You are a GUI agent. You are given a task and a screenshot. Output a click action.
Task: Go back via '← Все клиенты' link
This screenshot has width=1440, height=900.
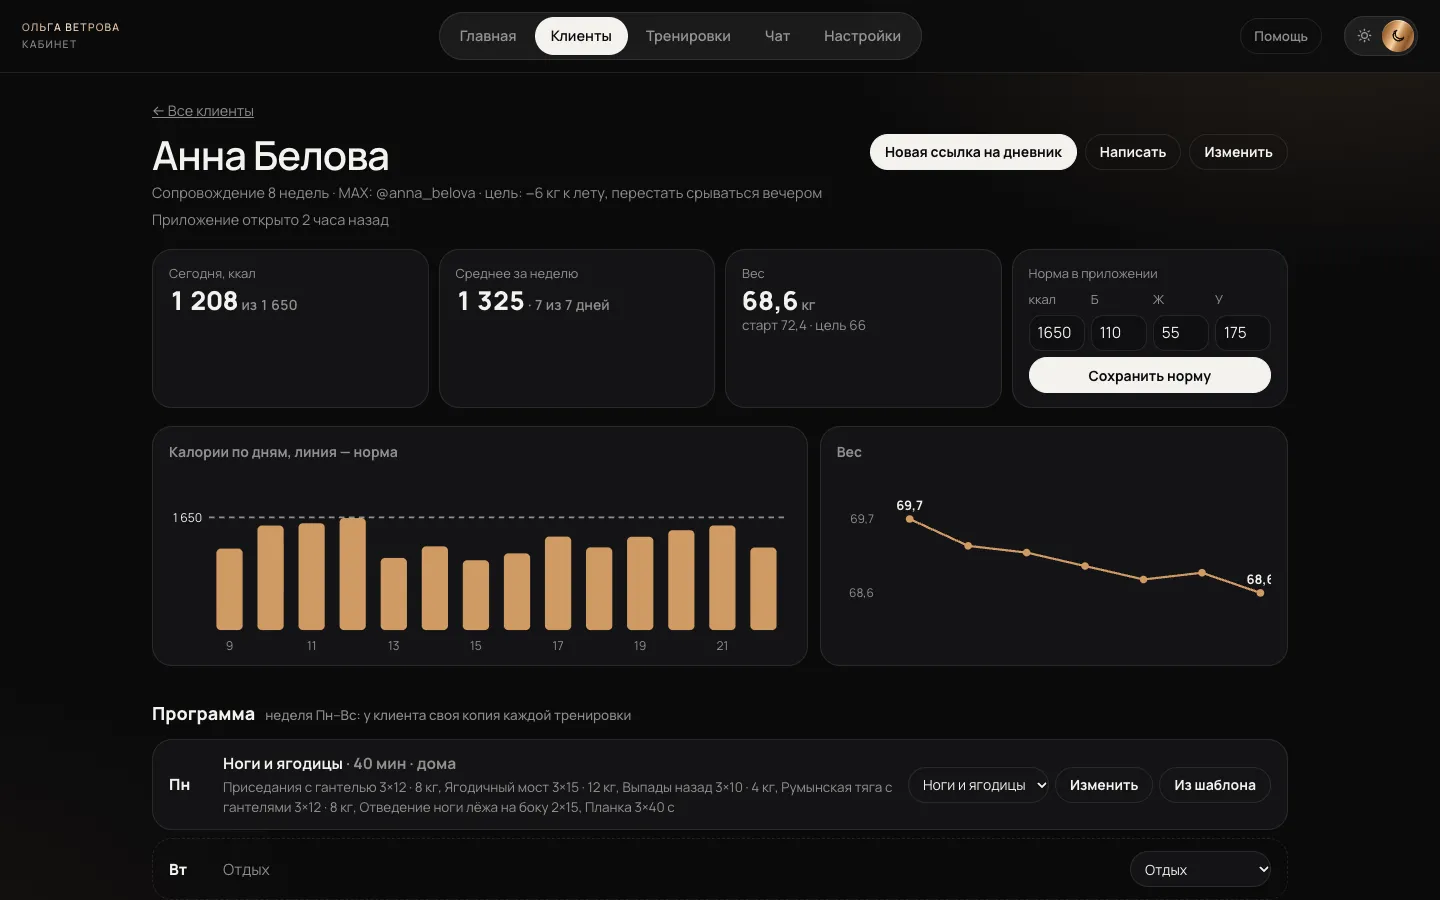(x=203, y=111)
